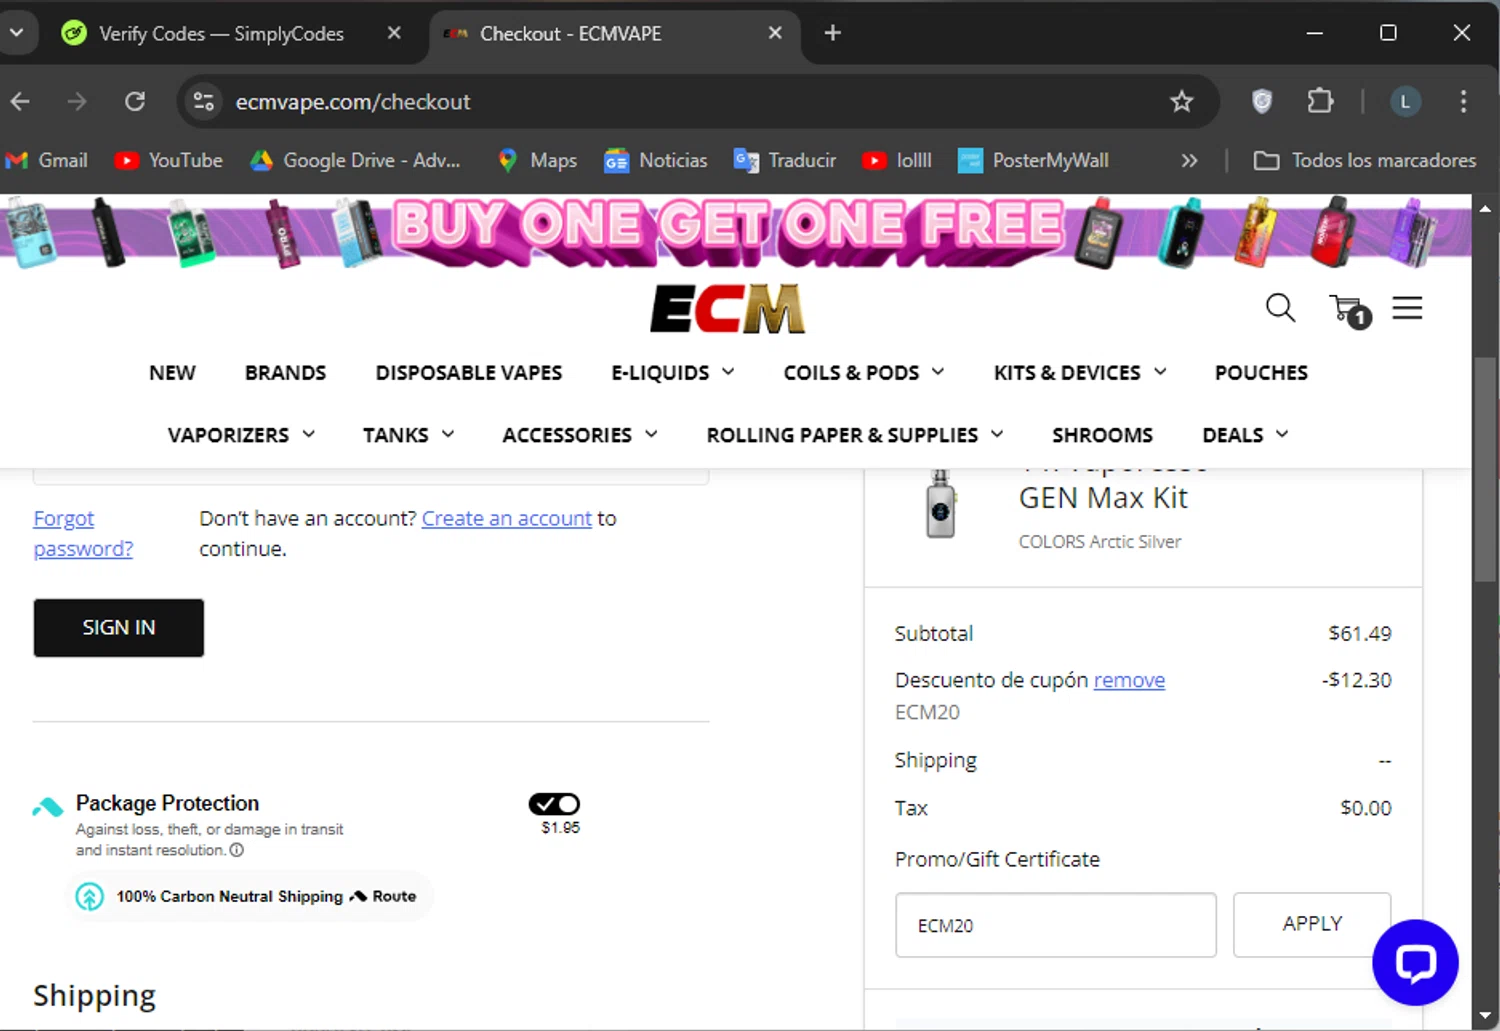Click the COLORS Arctic Silver text
This screenshot has height=1031, width=1500.
click(1100, 542)
